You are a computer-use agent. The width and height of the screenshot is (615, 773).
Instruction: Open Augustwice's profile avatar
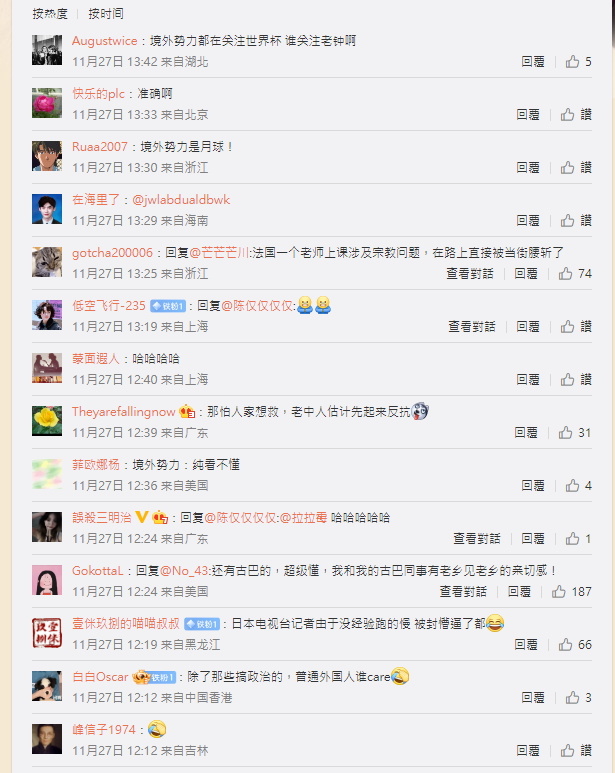pos(47,50)
